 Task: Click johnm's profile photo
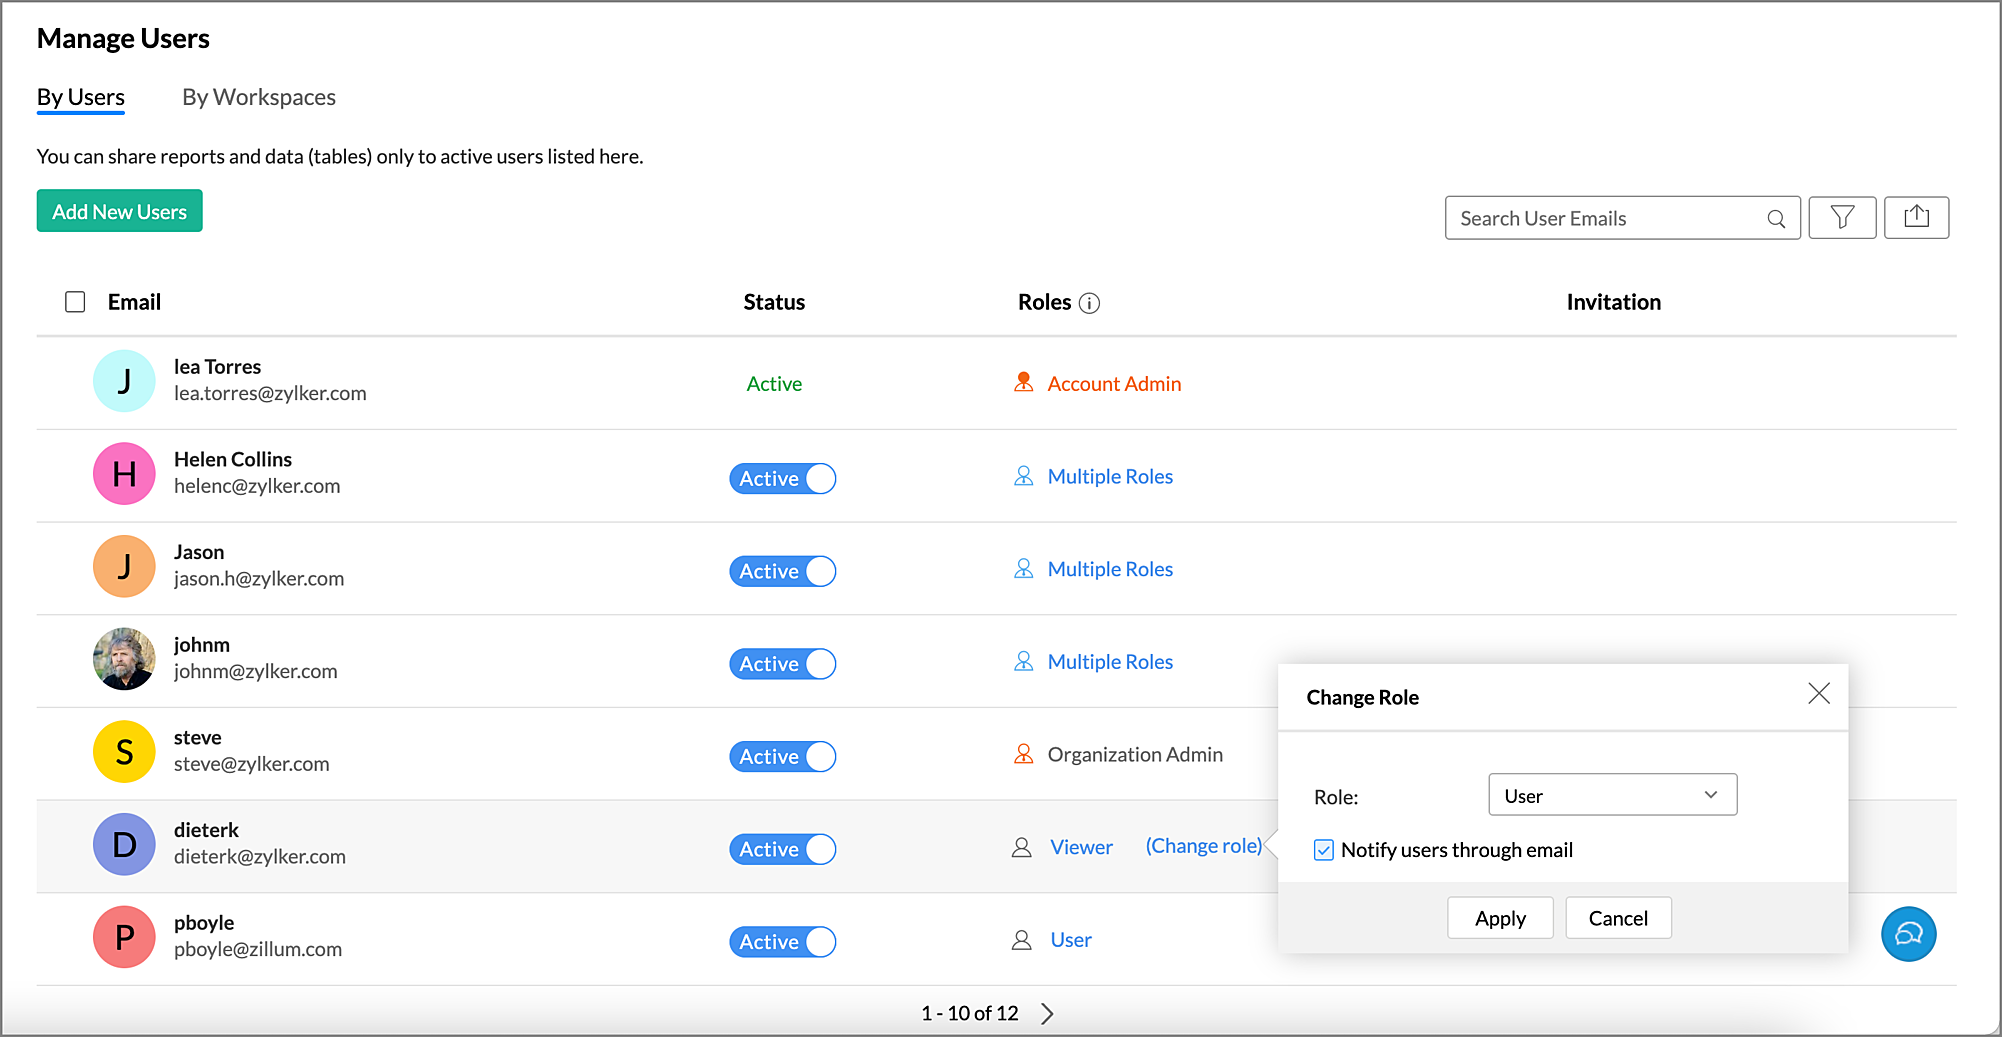click(124, 659)
